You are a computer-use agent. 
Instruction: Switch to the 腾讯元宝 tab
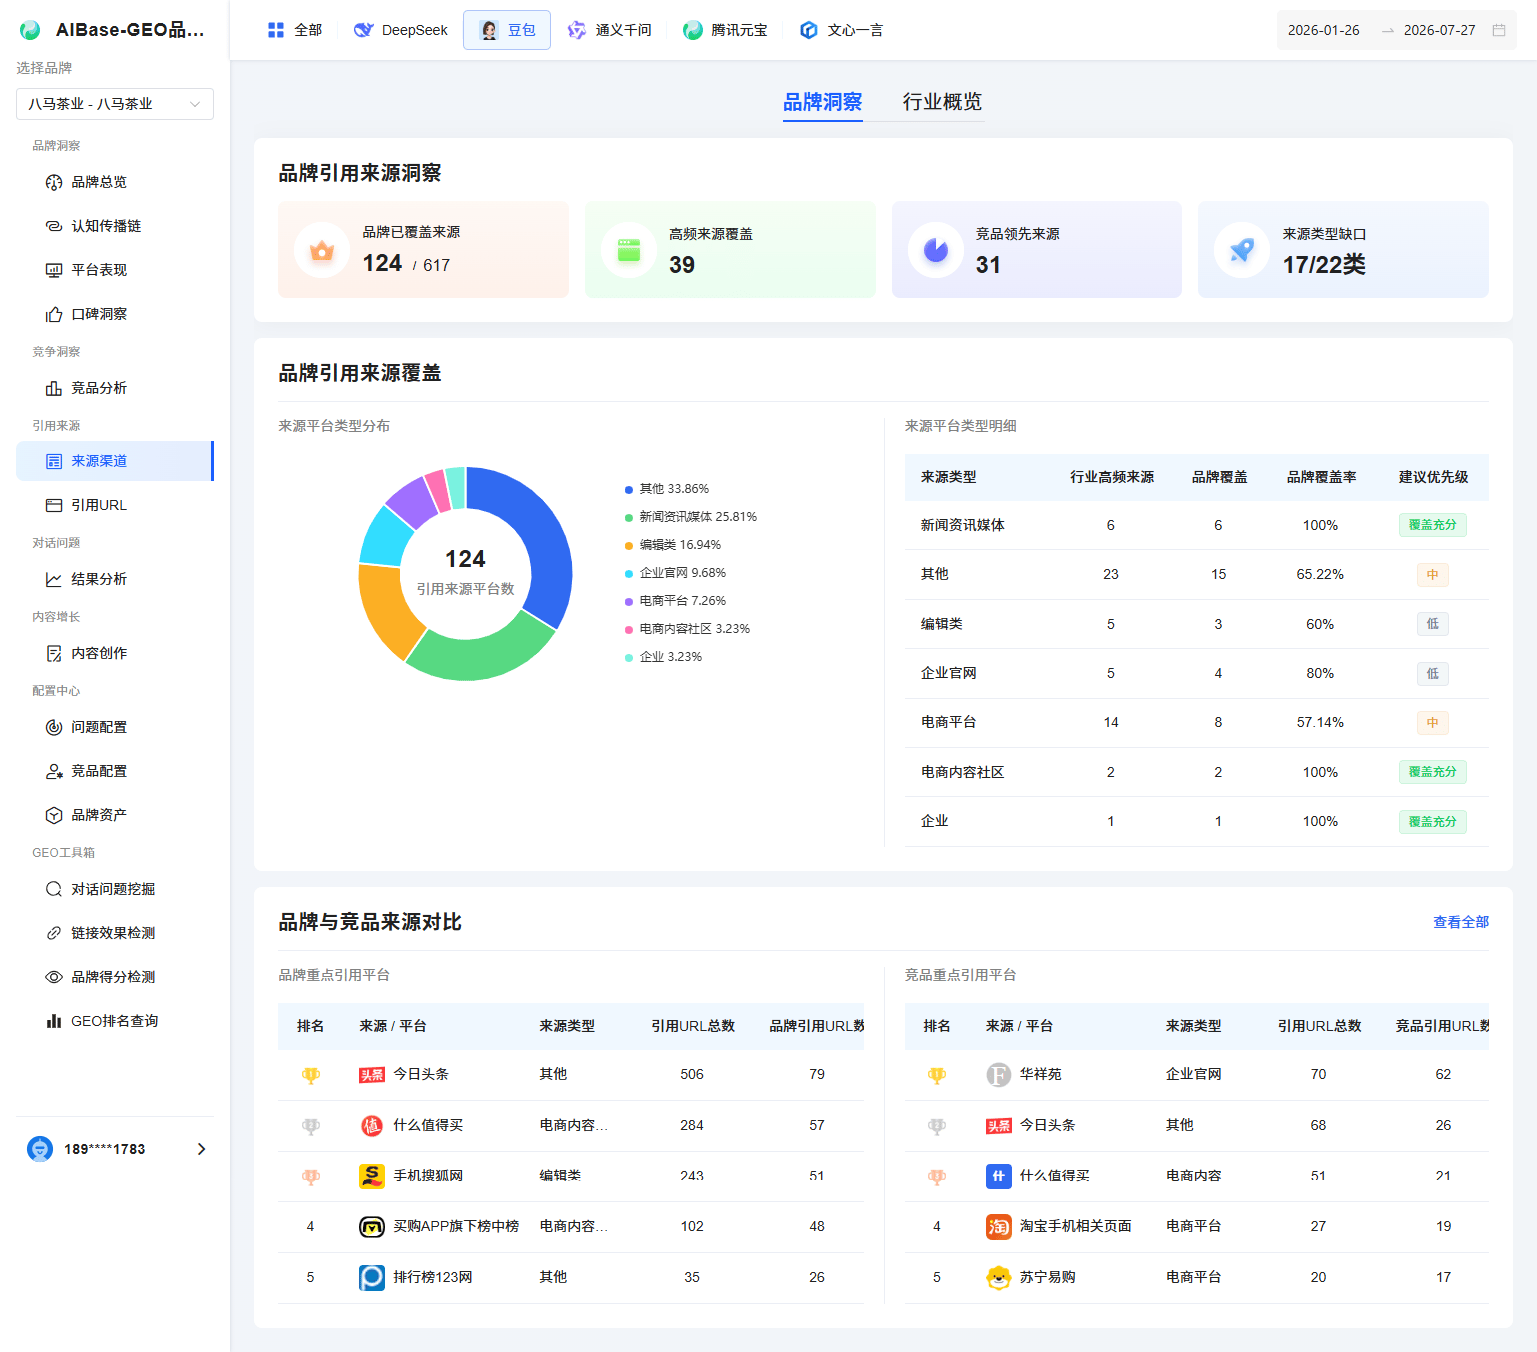[725, 30]
